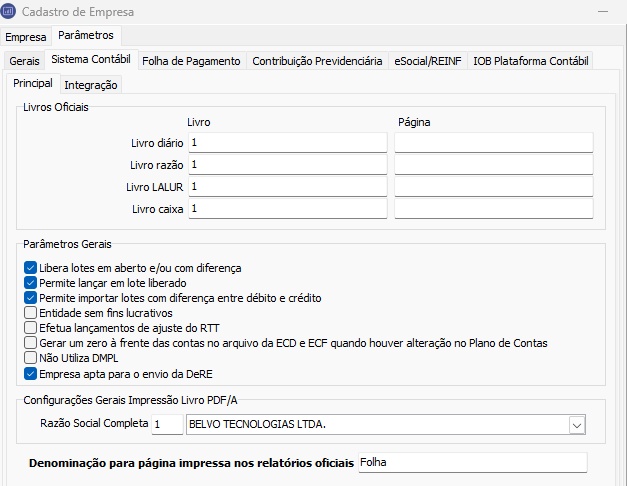
Task: Check the Não Utiliza DMPL option
Action: (30, 358)
